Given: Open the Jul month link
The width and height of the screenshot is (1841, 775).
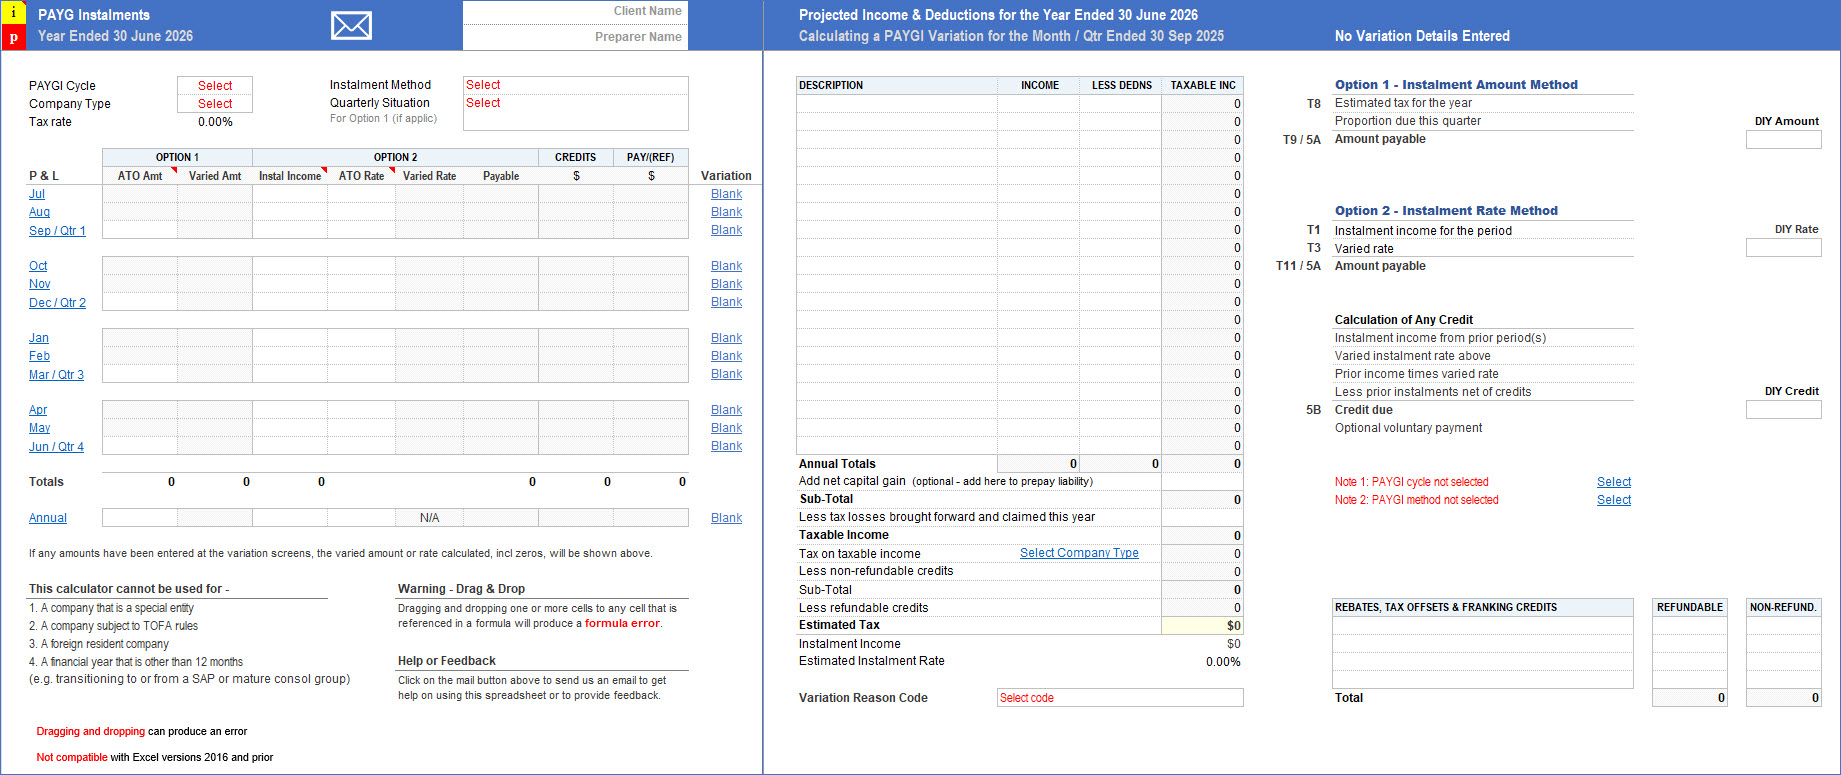Looking at the screenshot, I should (x=37, y=194).
